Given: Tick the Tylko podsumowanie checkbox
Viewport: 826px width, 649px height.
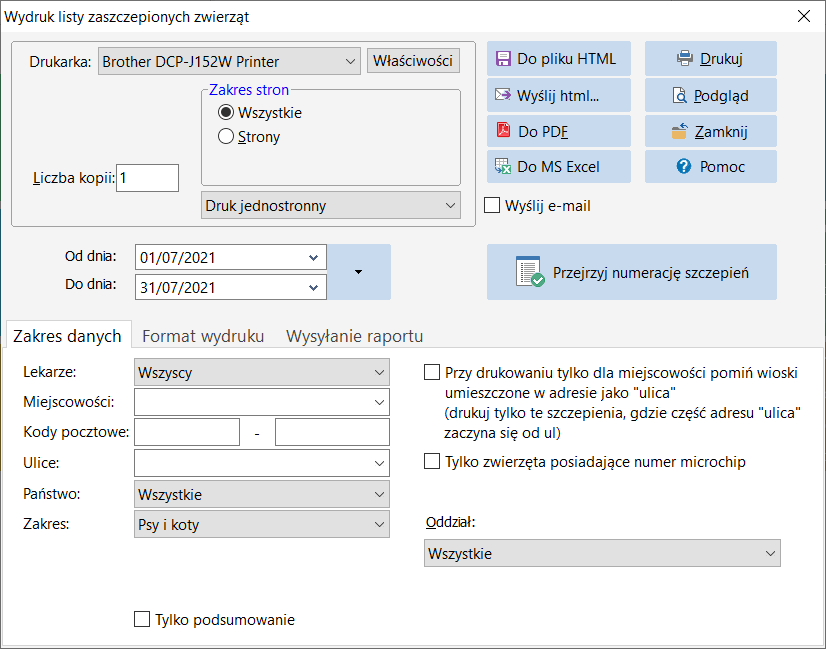Looking at the screenshot, I should (142, 619).
